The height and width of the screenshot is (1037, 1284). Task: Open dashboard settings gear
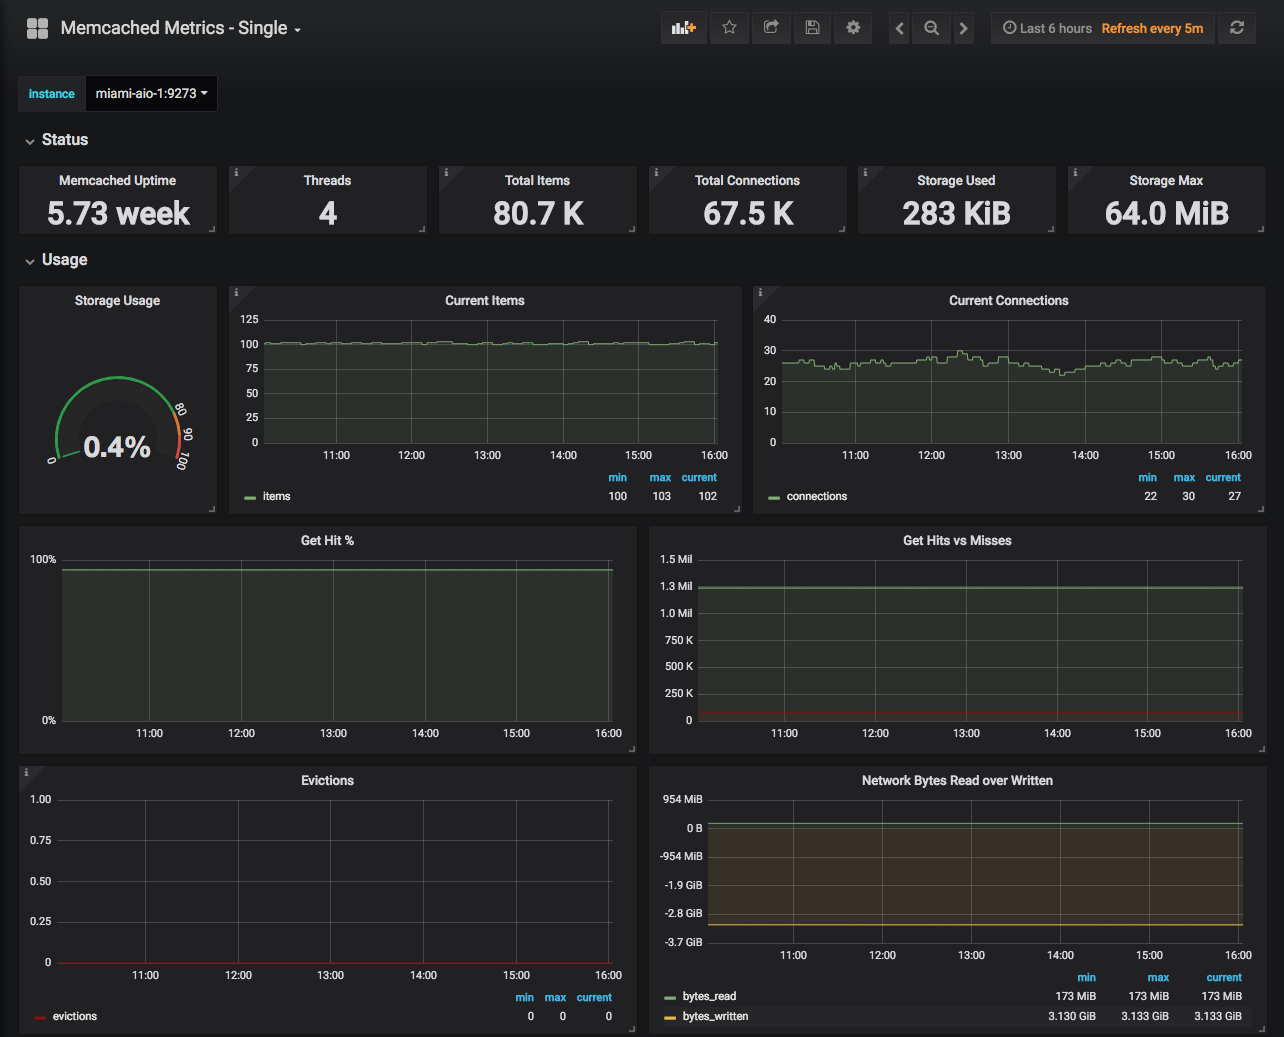coord(853,28)
